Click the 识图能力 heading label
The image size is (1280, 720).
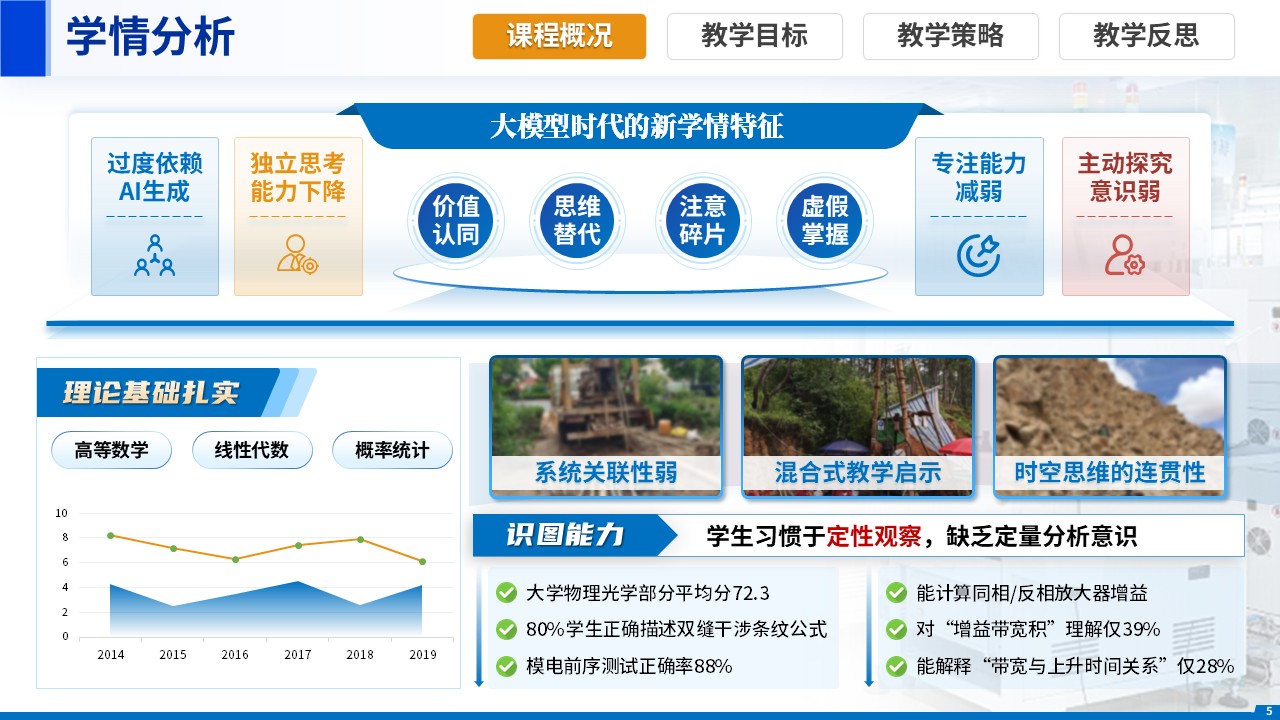[x=565, y=535]
